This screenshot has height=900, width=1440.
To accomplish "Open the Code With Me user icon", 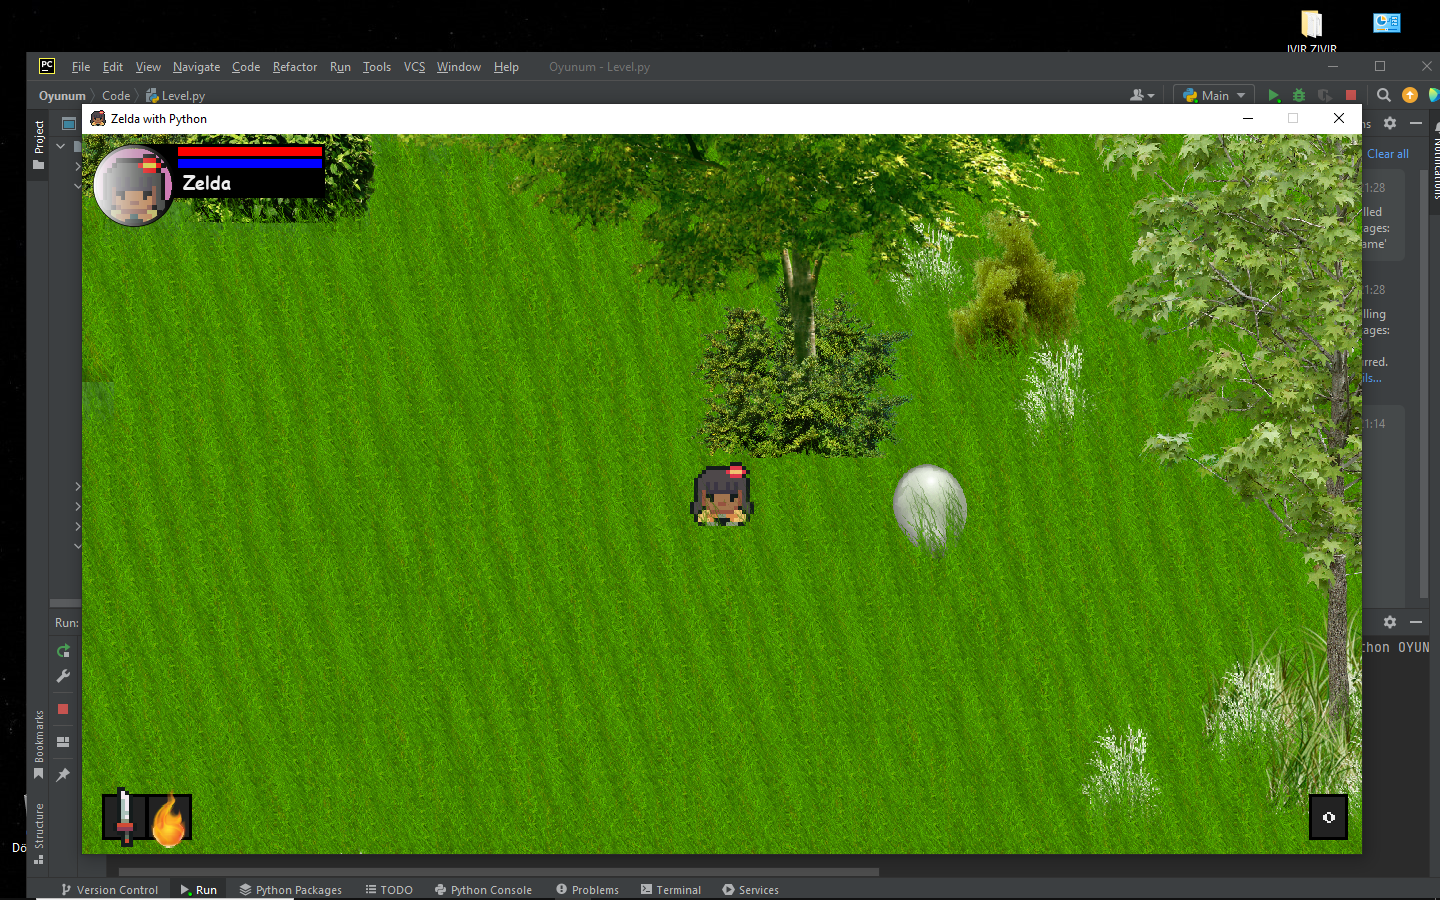I will (1137, 95).
